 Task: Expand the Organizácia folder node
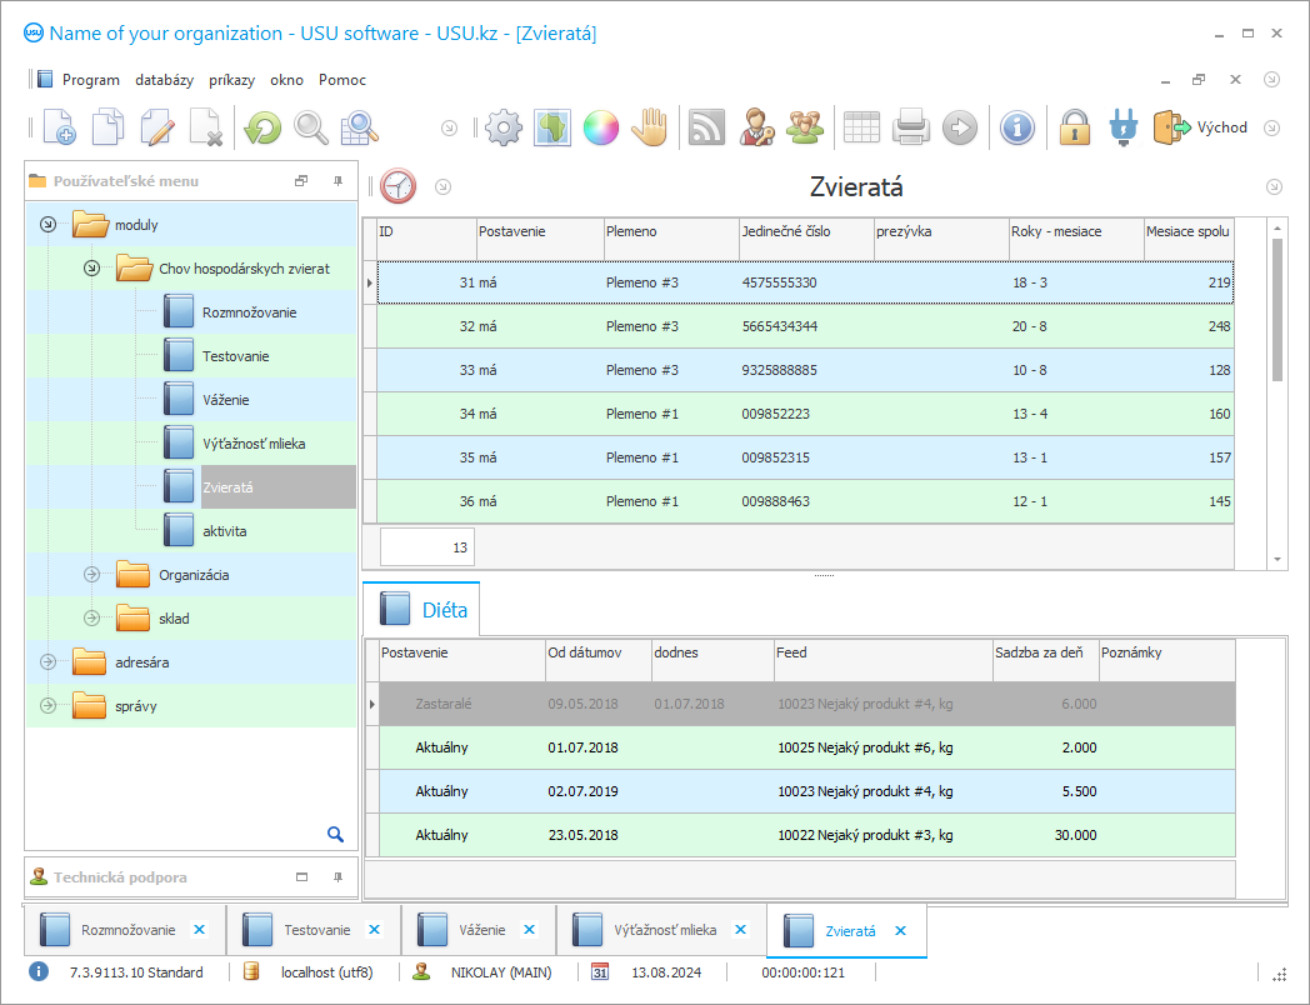pos(92,575)
